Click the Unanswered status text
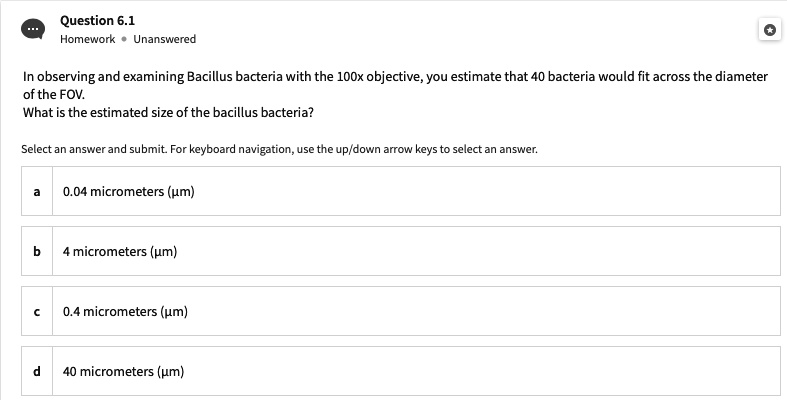This screenshot has height=400, width=787. tap(165, 39)
